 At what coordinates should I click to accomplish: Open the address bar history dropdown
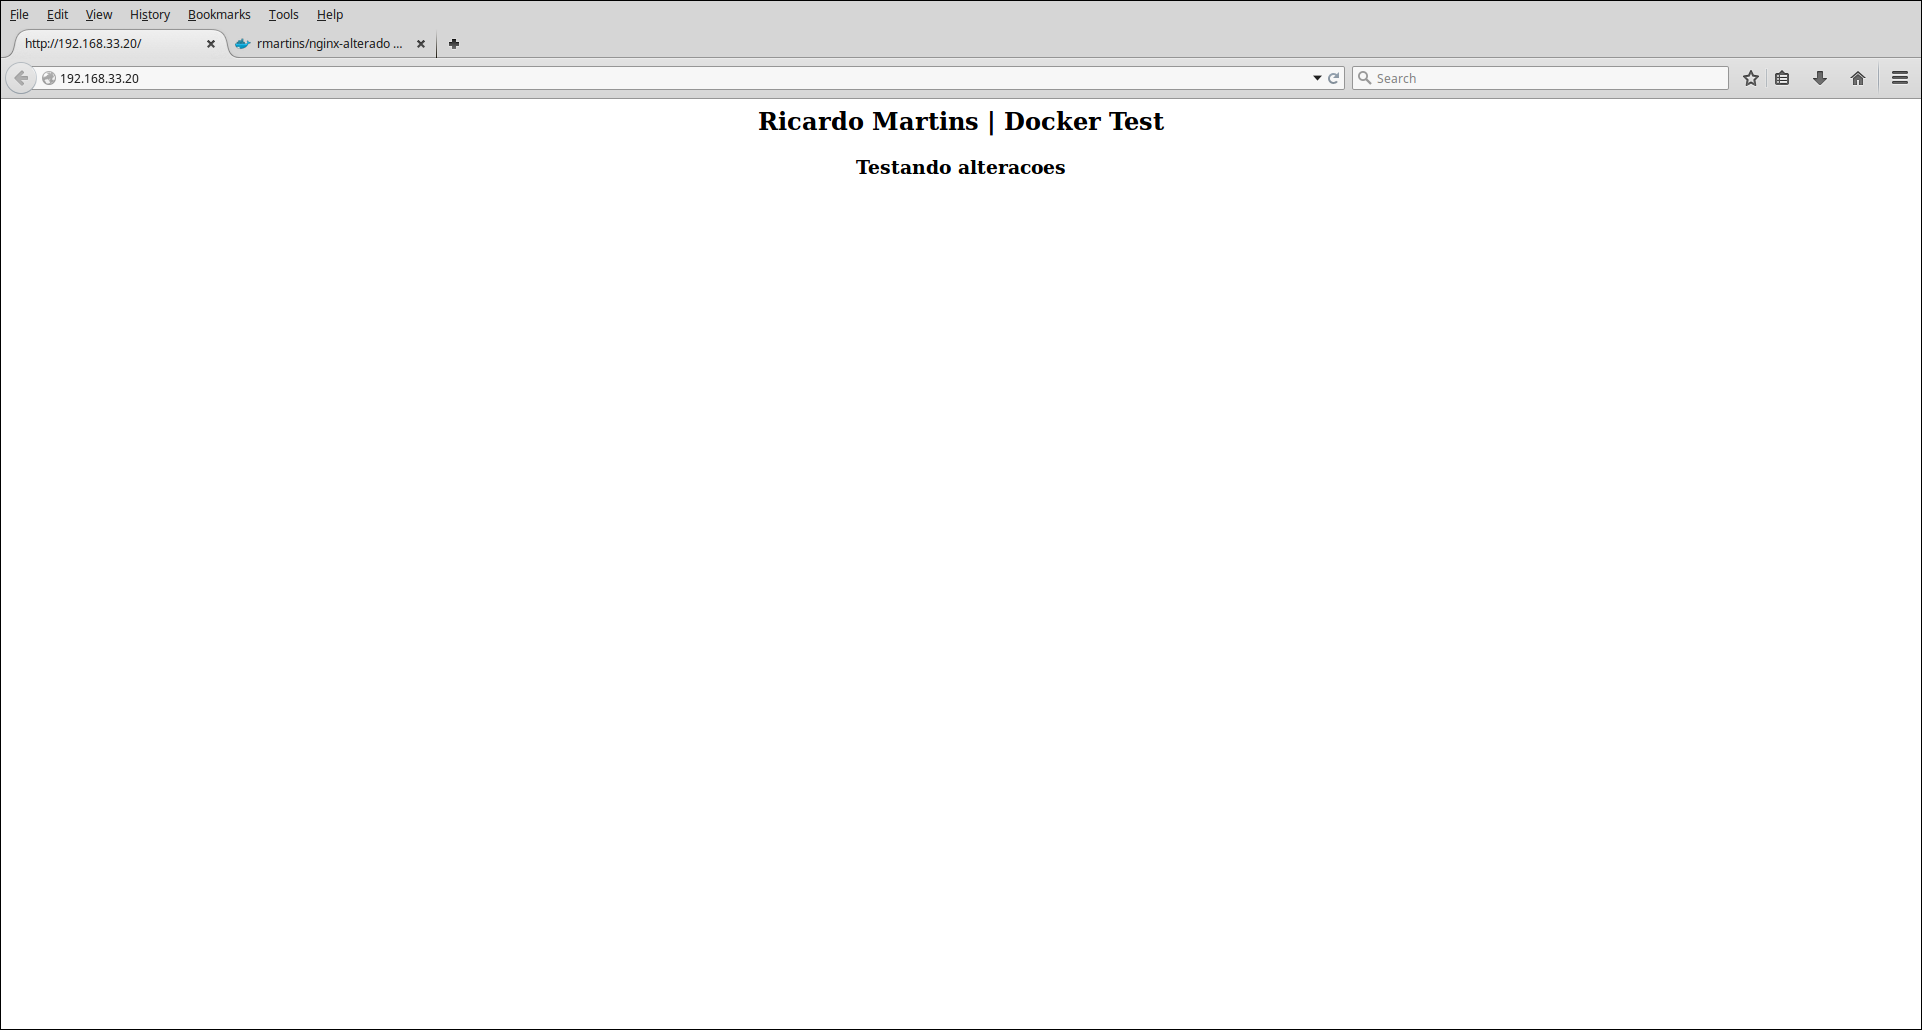coord(1317,77)
